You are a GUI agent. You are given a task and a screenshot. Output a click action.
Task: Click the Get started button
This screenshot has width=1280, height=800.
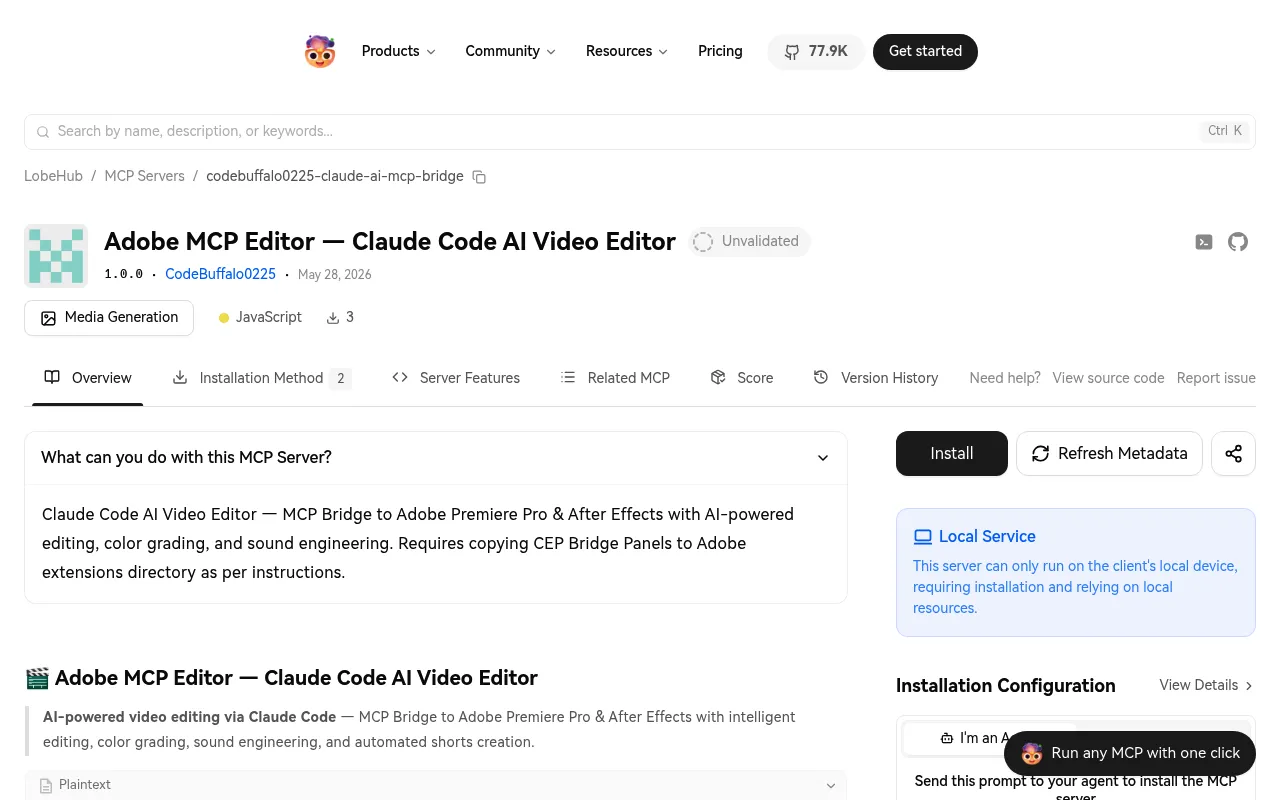click(925, 52)
